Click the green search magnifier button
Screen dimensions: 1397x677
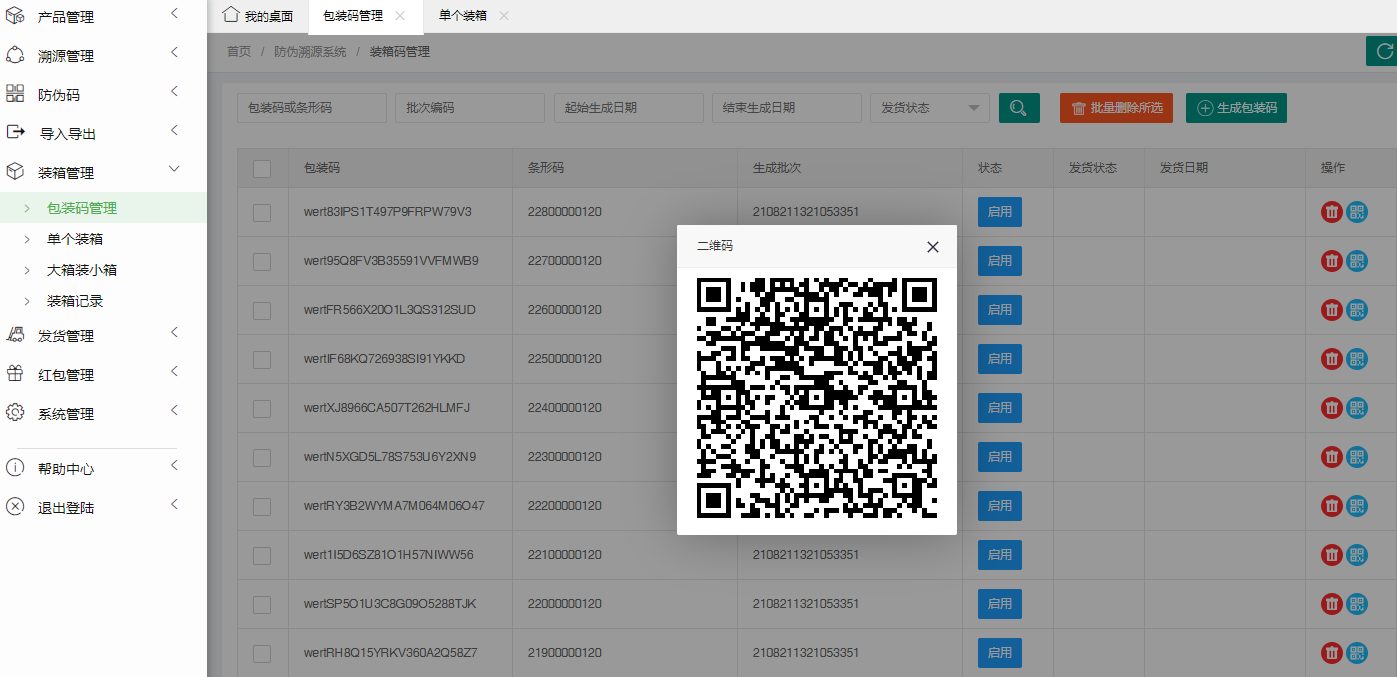(1019, 108)
